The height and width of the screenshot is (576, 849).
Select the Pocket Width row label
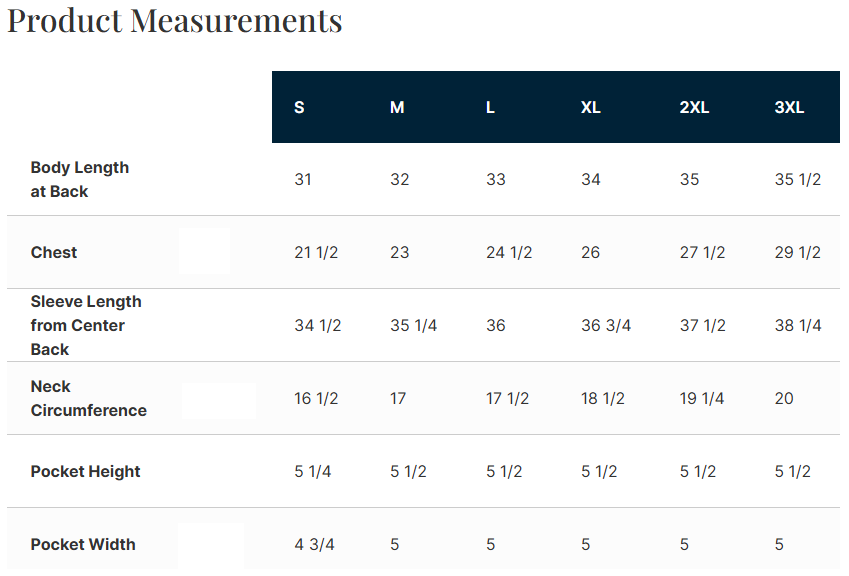point(83,544)
